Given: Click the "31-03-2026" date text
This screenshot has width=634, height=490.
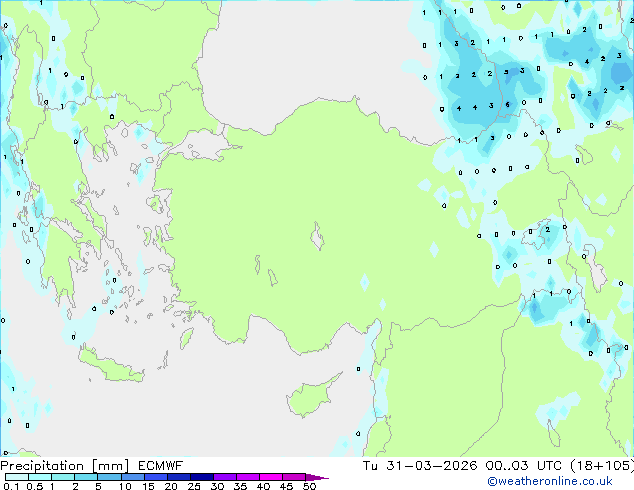Looking at the screenshot, I should (432, 466).
